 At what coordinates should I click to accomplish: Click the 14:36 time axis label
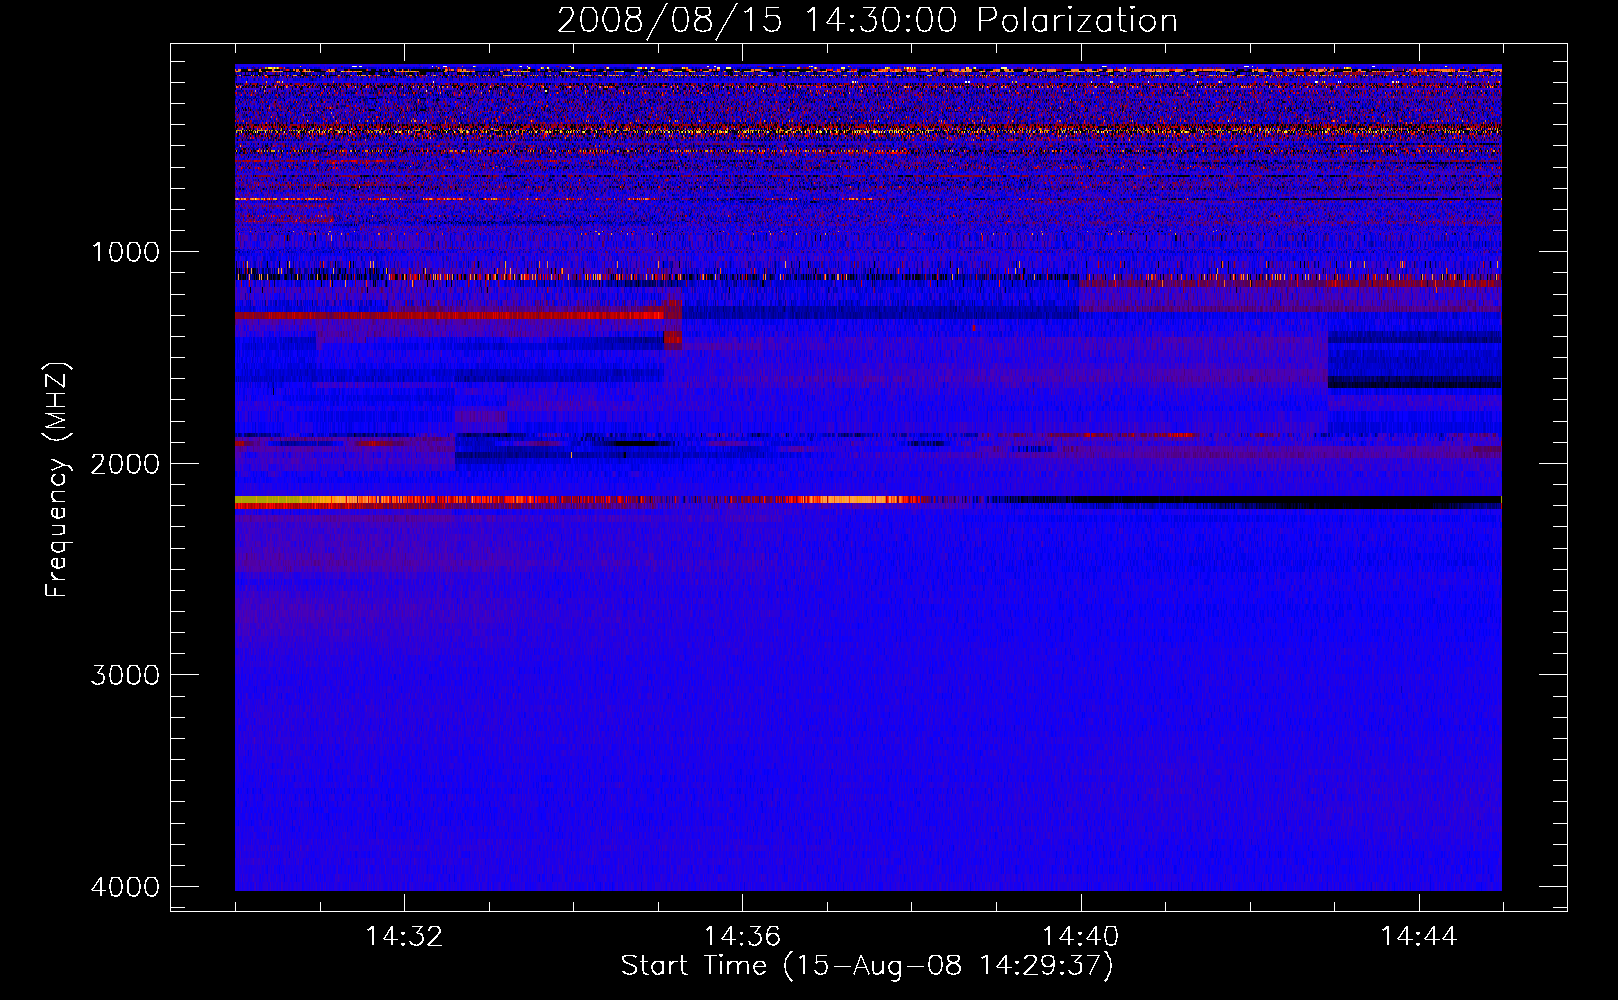(x=742, y=937)
